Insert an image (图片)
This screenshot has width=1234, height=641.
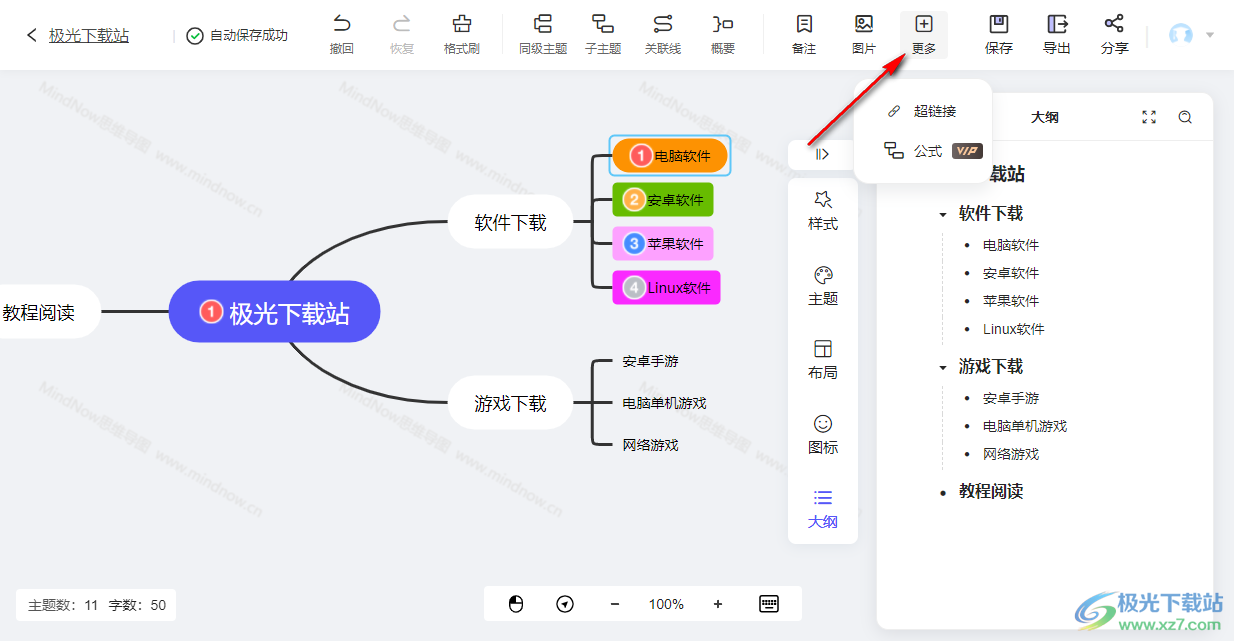tap(864, 34)
